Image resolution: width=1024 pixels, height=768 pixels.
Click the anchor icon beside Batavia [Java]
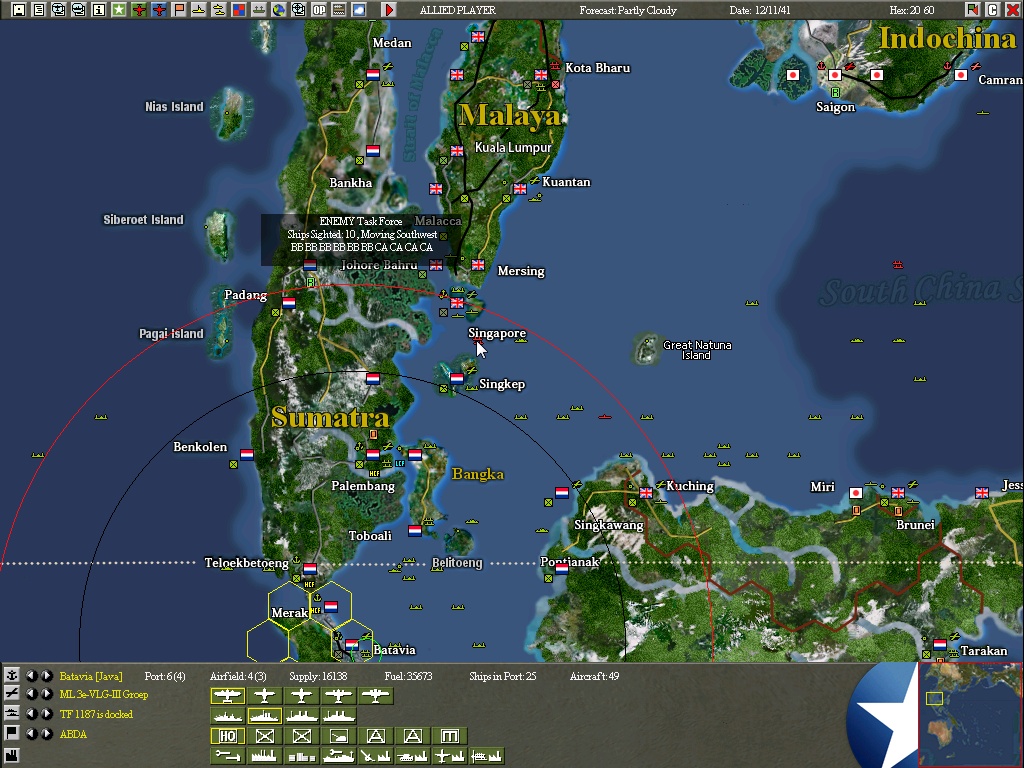(12, 675)
